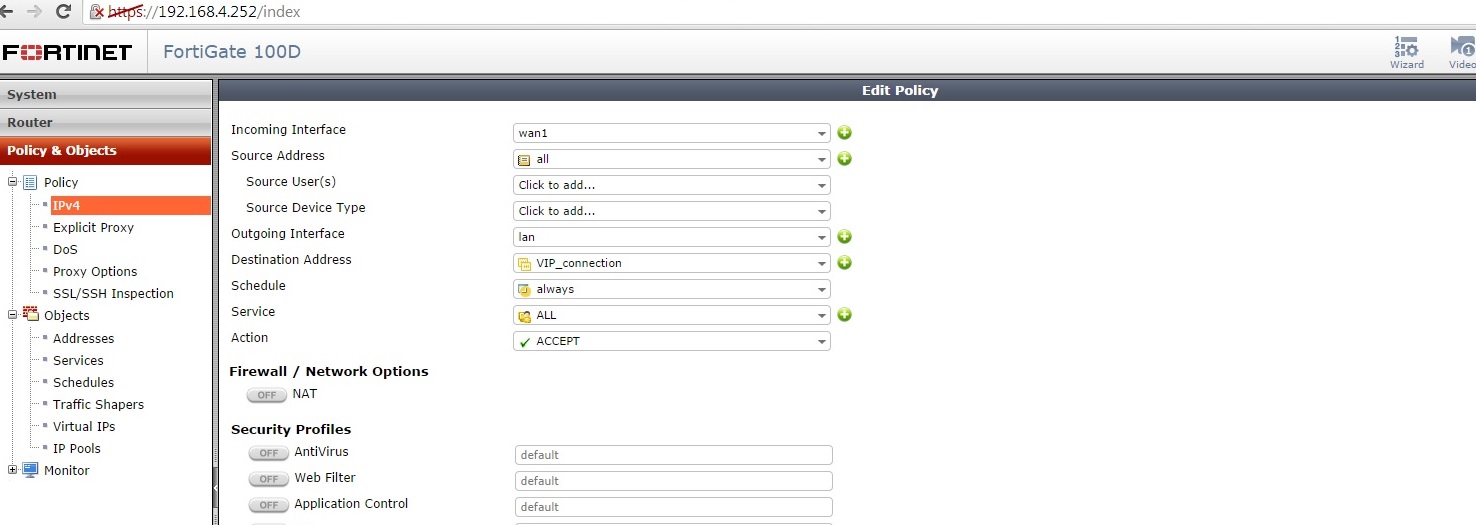This screenshot has height=525, width=1476.
Task: Go to Virtual IPs page
Action: pyautogui.click(x=84, y=426)
